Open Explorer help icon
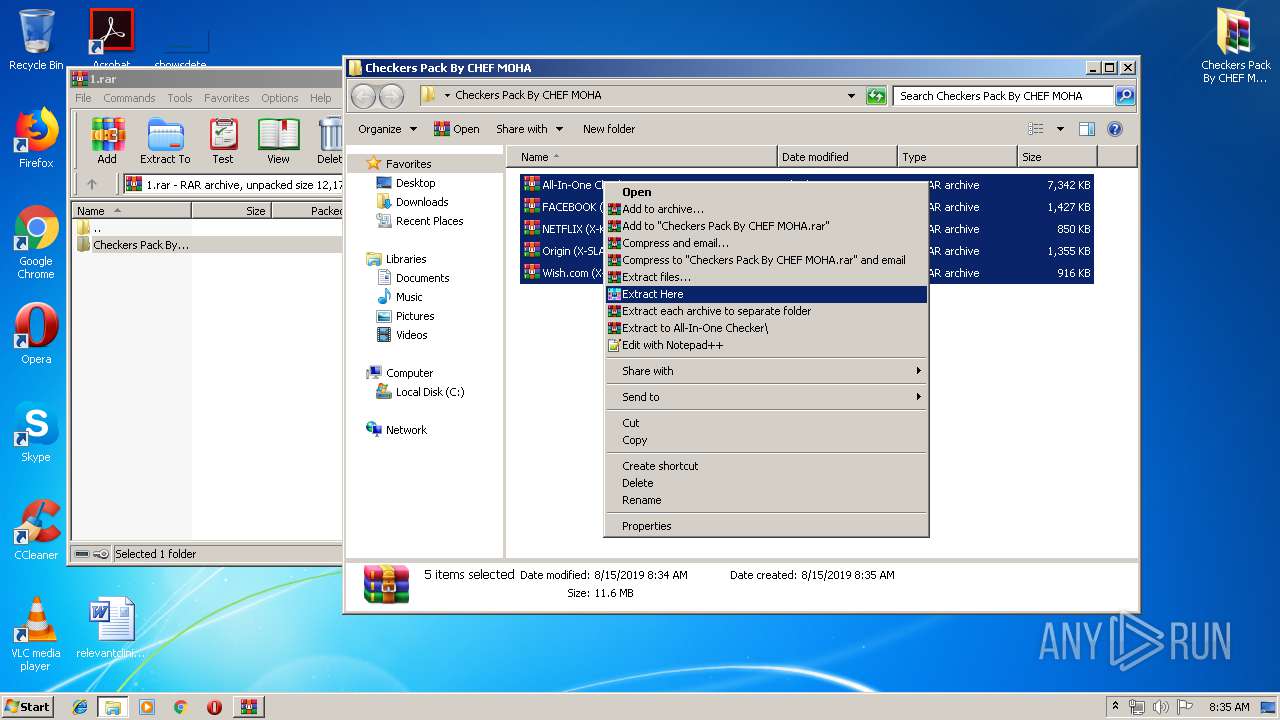This screenshot has height=720, width=1280. (x=1115, y=129)
